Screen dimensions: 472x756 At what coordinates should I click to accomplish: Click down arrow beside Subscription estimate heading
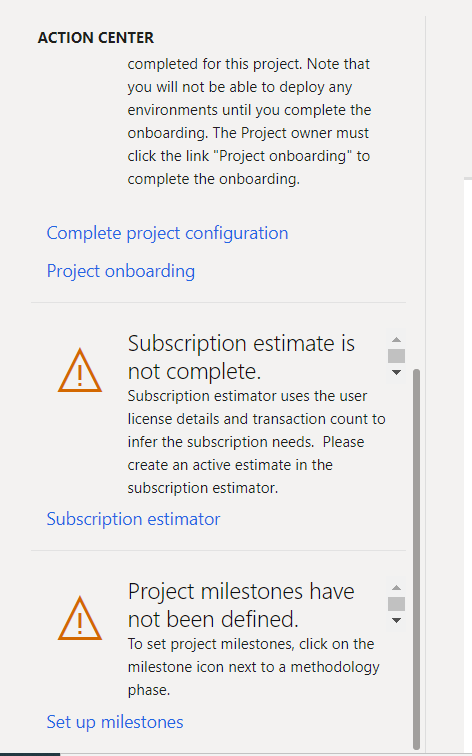point(396,372)
